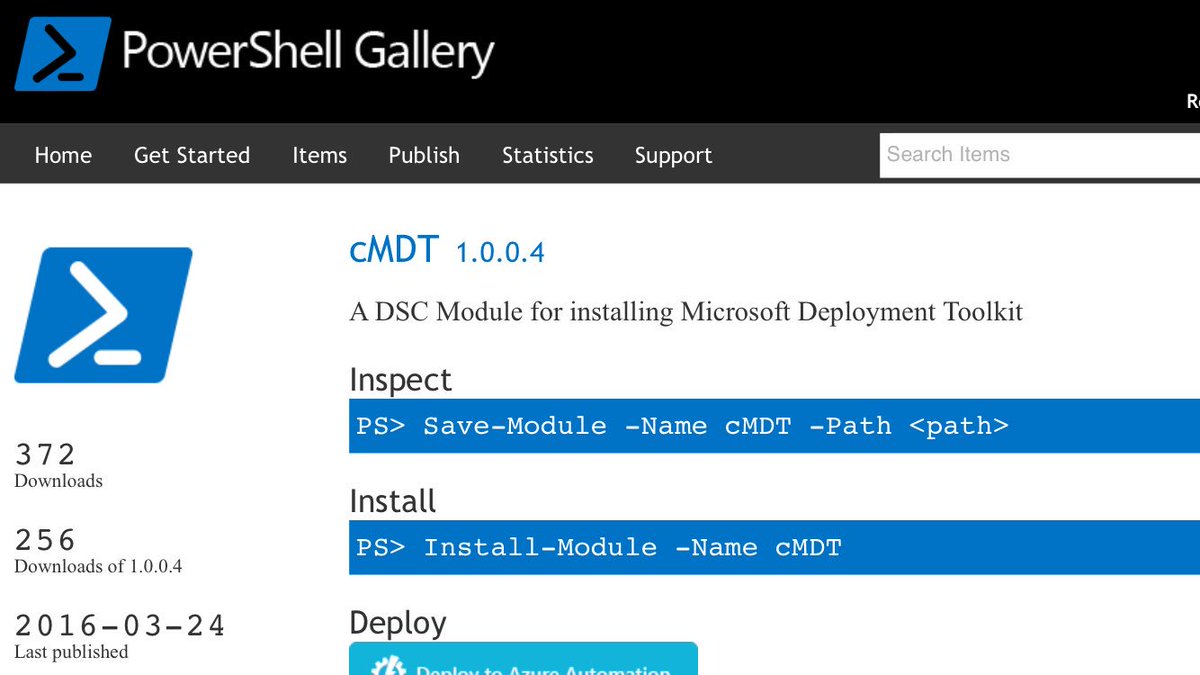Click the 2016-03-24 publish date

coord(120,626)
